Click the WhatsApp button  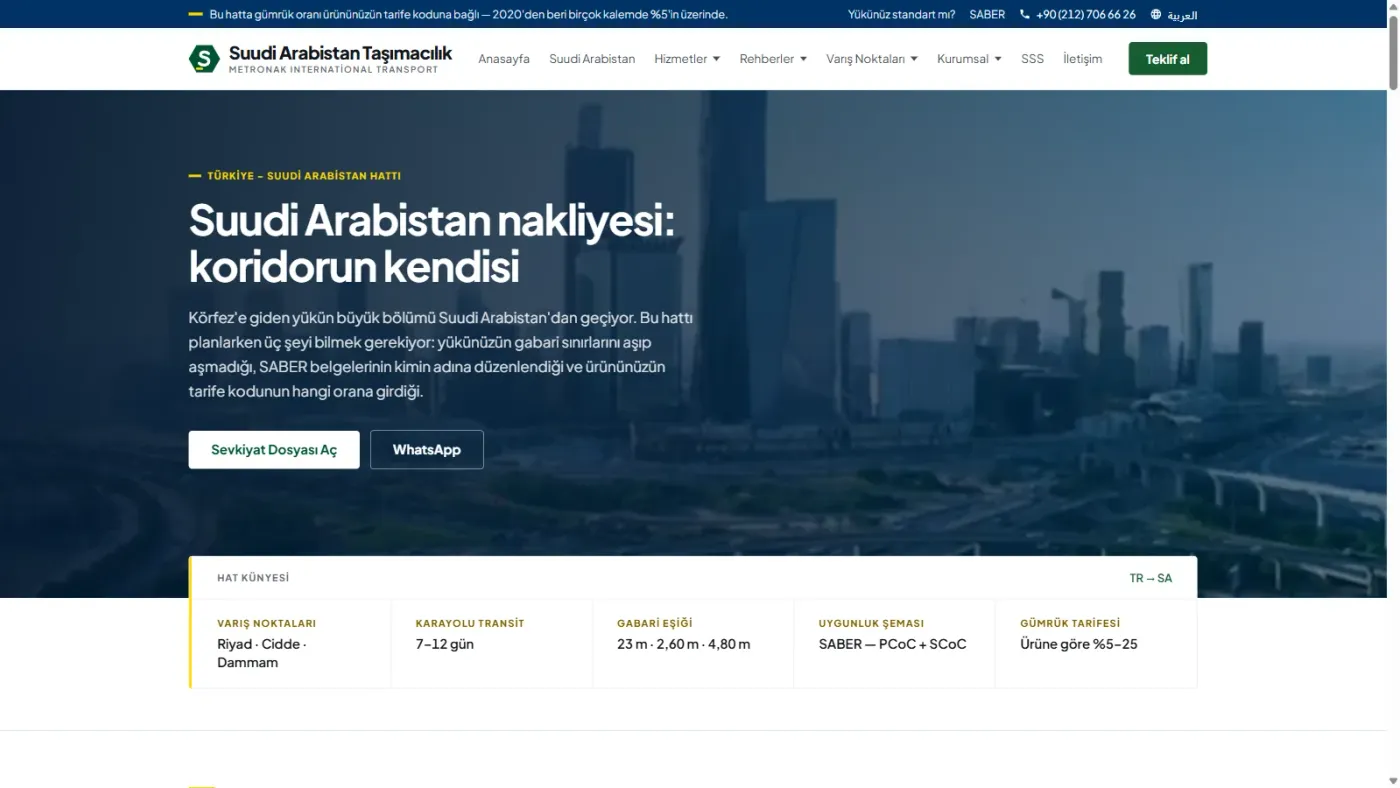(427, 450)
